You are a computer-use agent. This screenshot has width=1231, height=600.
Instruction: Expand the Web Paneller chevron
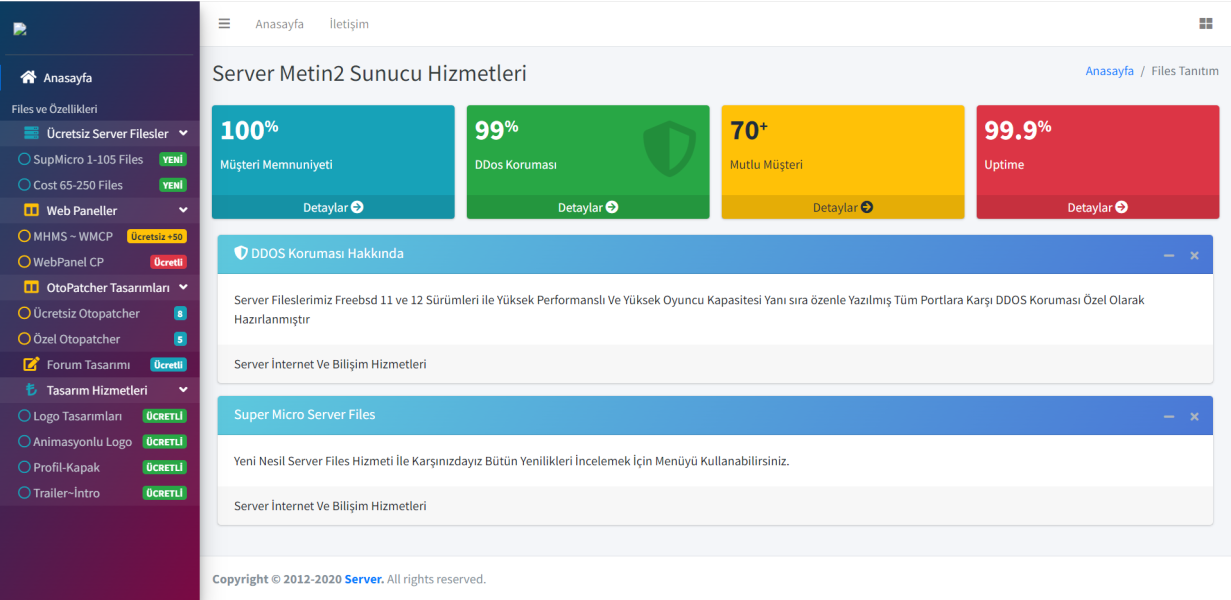[x=183, y=211]
